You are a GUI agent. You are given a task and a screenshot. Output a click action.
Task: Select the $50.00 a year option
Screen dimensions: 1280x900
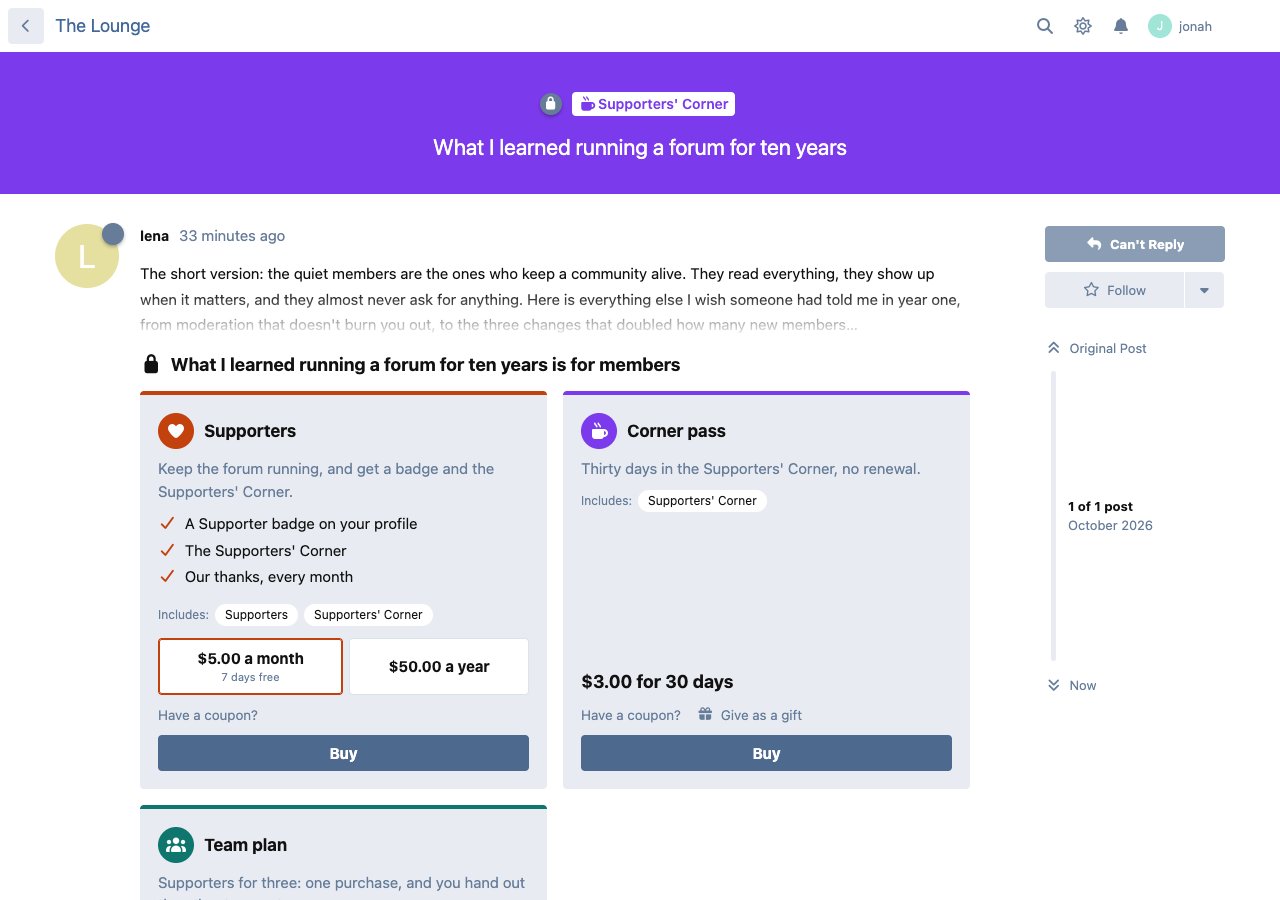(x=439, y=666)
